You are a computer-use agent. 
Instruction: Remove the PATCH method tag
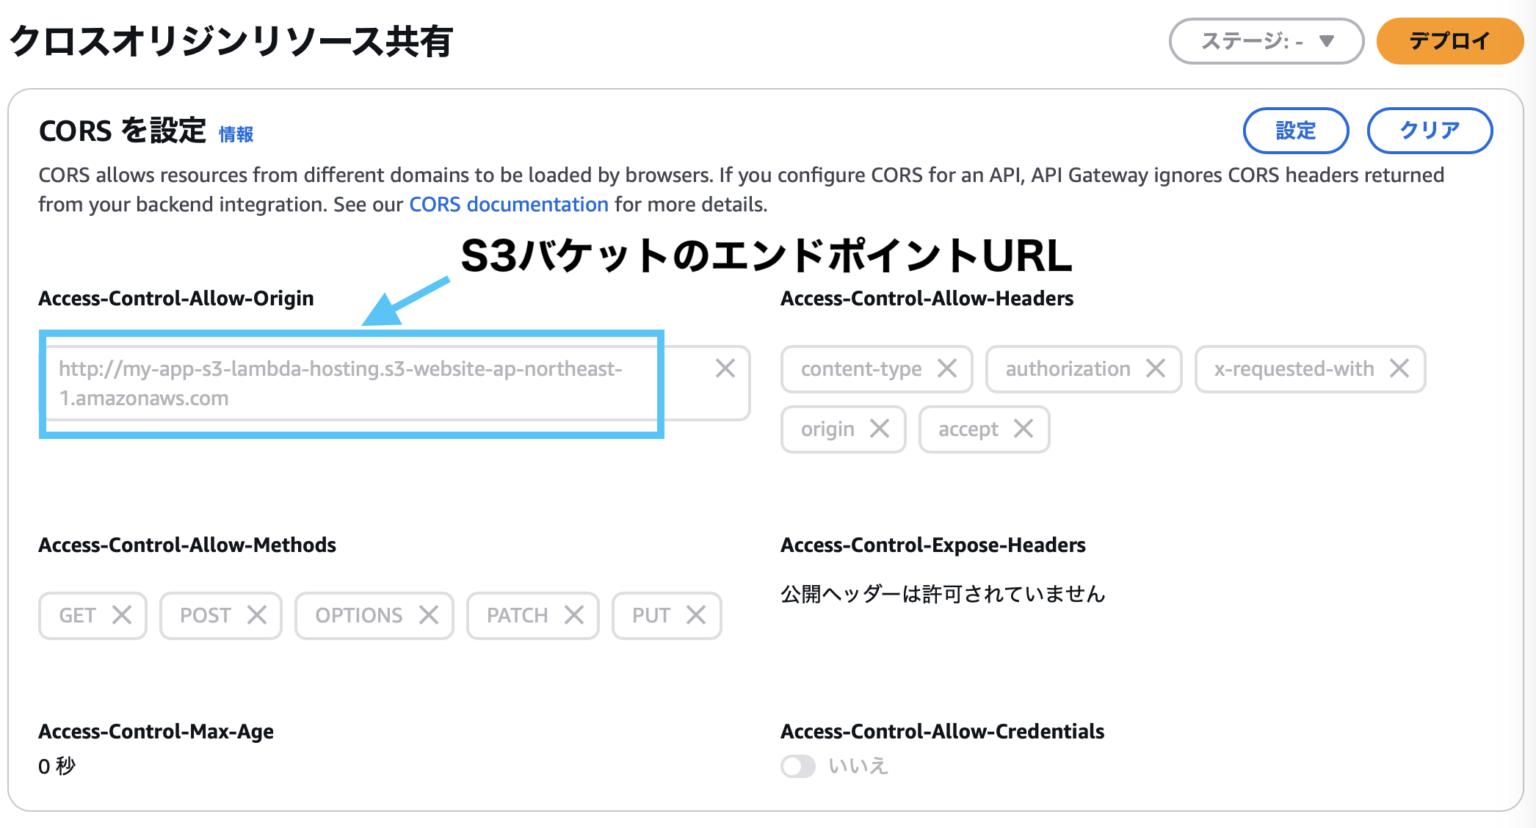coord(575,615)
